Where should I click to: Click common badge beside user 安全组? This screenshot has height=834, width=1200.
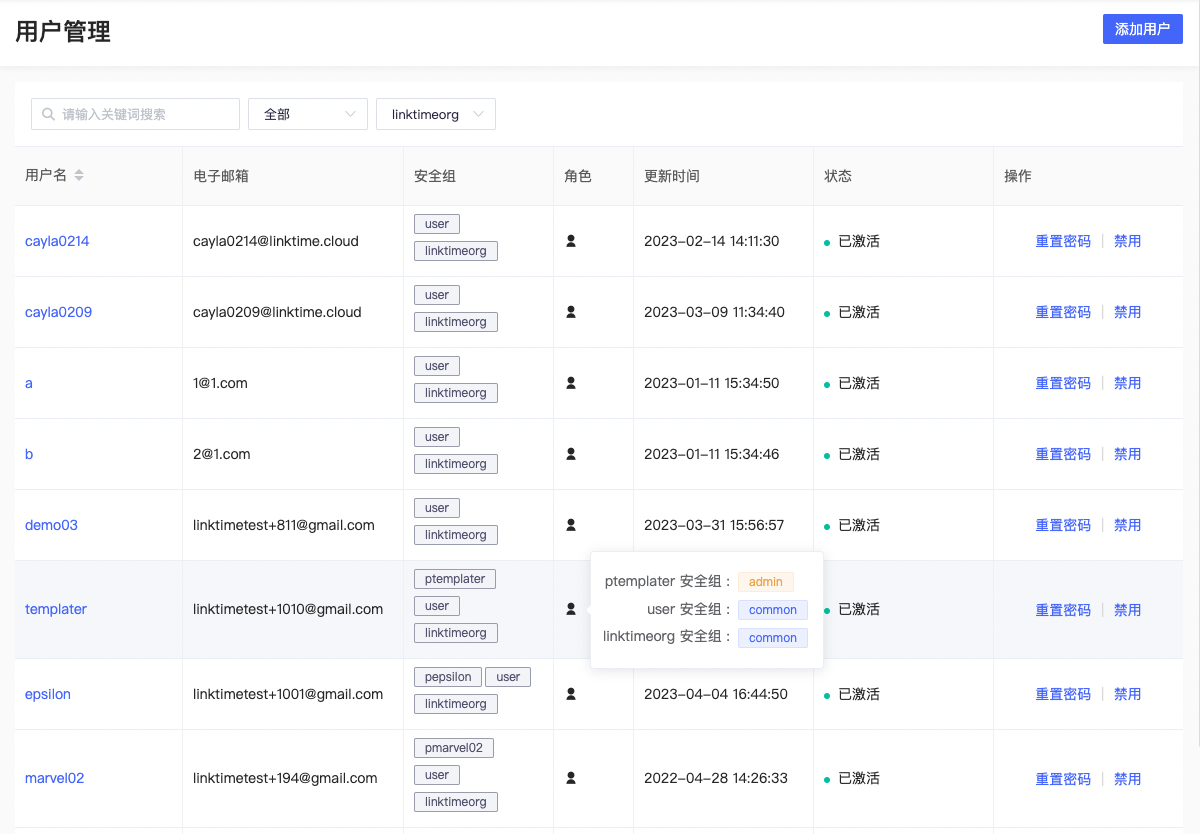click(773, 610)
